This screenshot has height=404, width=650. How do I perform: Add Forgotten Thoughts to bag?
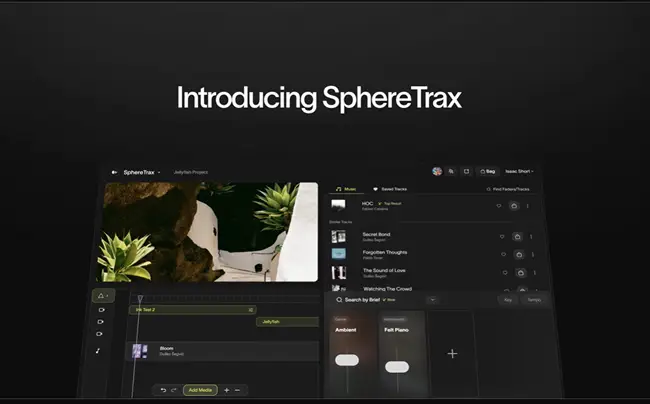519,254
